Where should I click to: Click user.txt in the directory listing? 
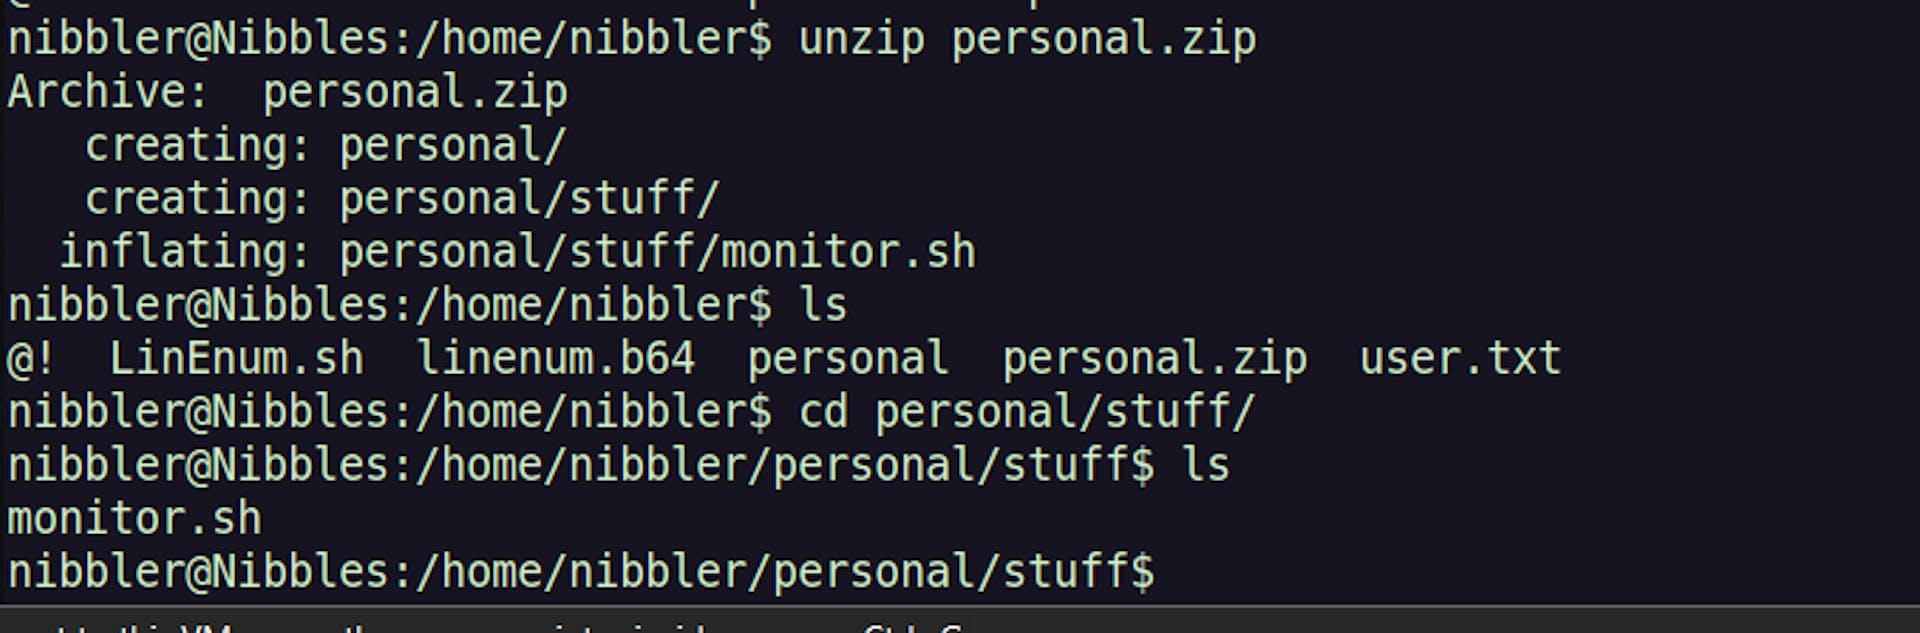[1460, 359]
